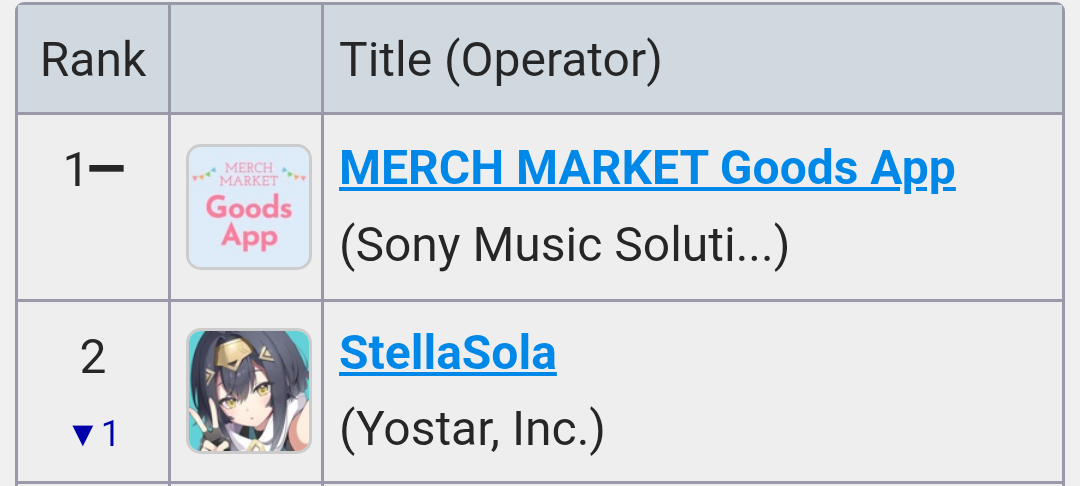Image resolution: width=1080 pixels, height=486 pixels.
Task: Click the word MARKET in the title link
Action: 612,167
